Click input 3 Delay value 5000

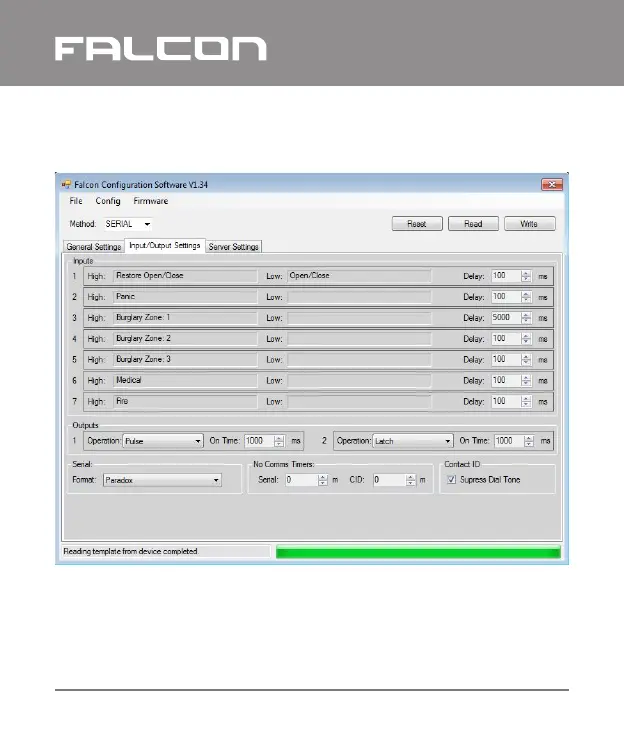pyautogui.click(x=506, y=318)
